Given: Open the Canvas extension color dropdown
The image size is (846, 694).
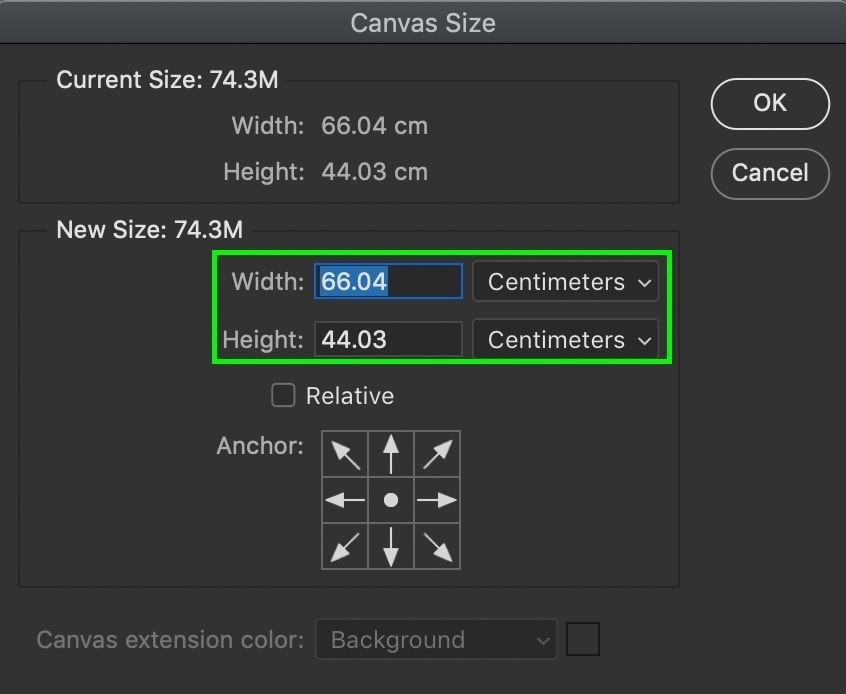Looking at the screenshot, I should point(436,639).
